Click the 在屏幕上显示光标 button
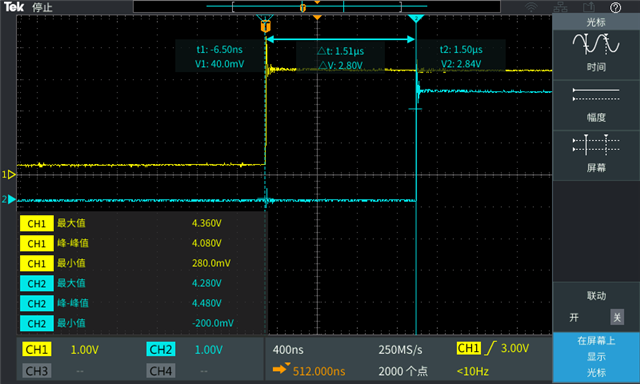Image resolution: width=640 pixels, height=384 pixels. tap(596, 357)
